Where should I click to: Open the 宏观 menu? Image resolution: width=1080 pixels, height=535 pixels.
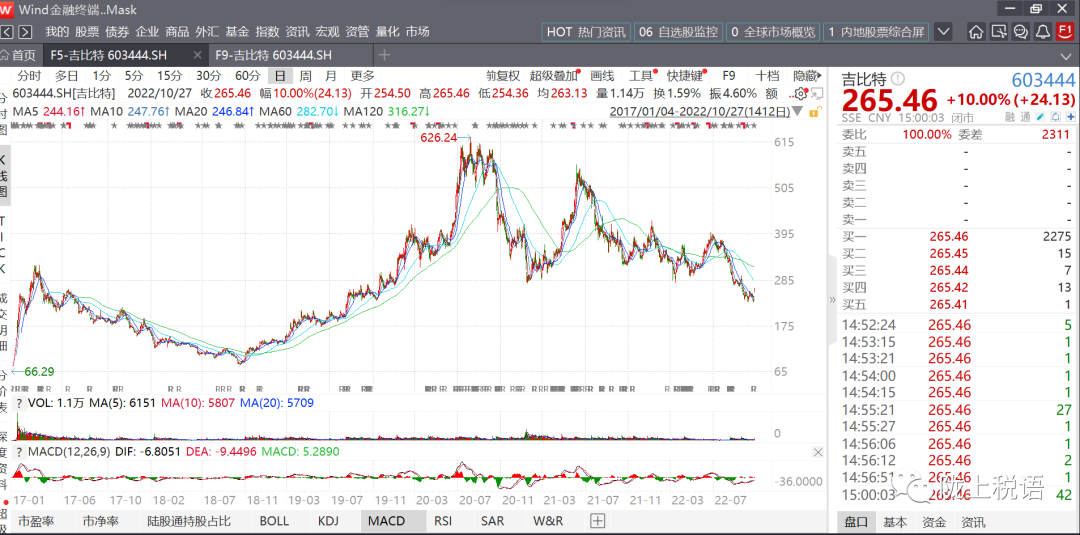(x=326, y=32)
